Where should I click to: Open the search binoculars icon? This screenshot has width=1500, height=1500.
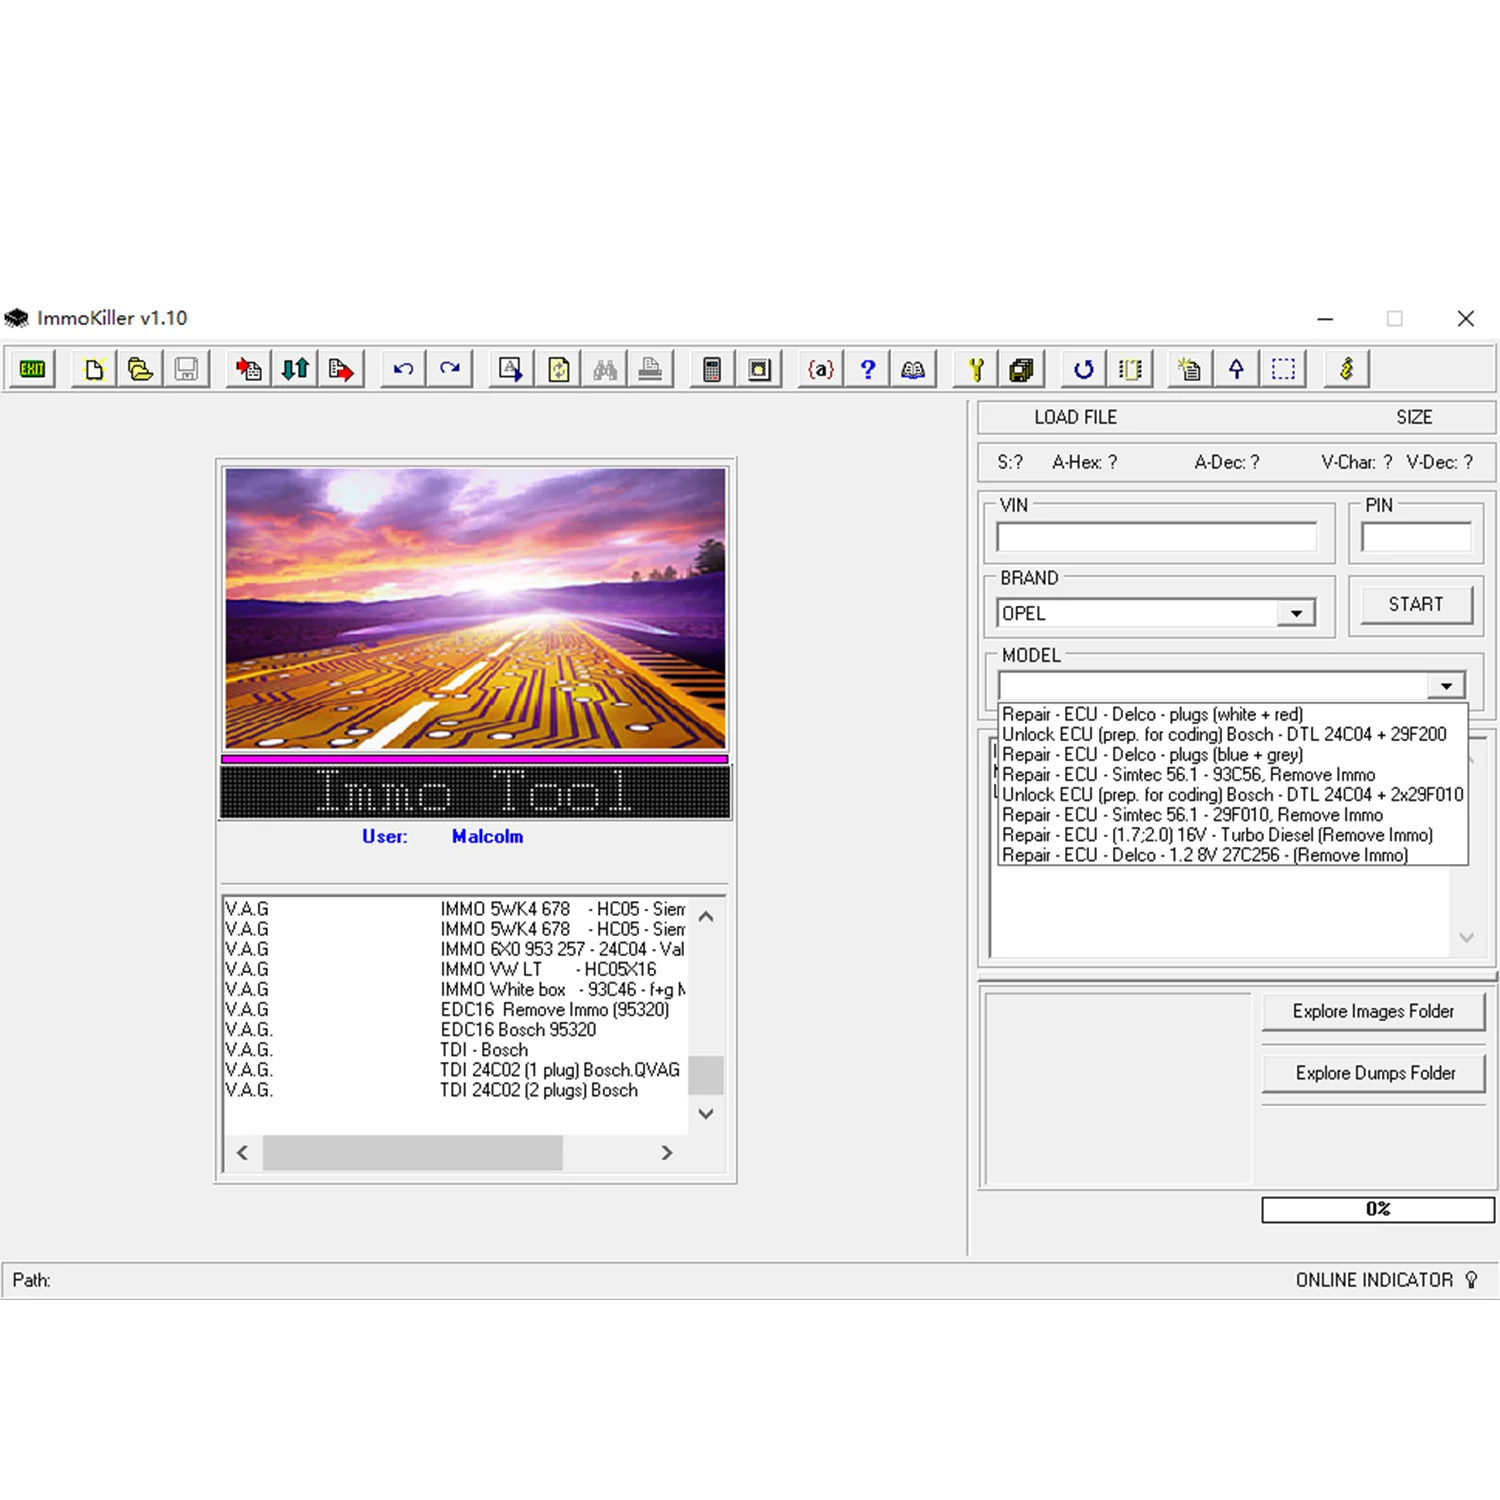pos(604,369)
